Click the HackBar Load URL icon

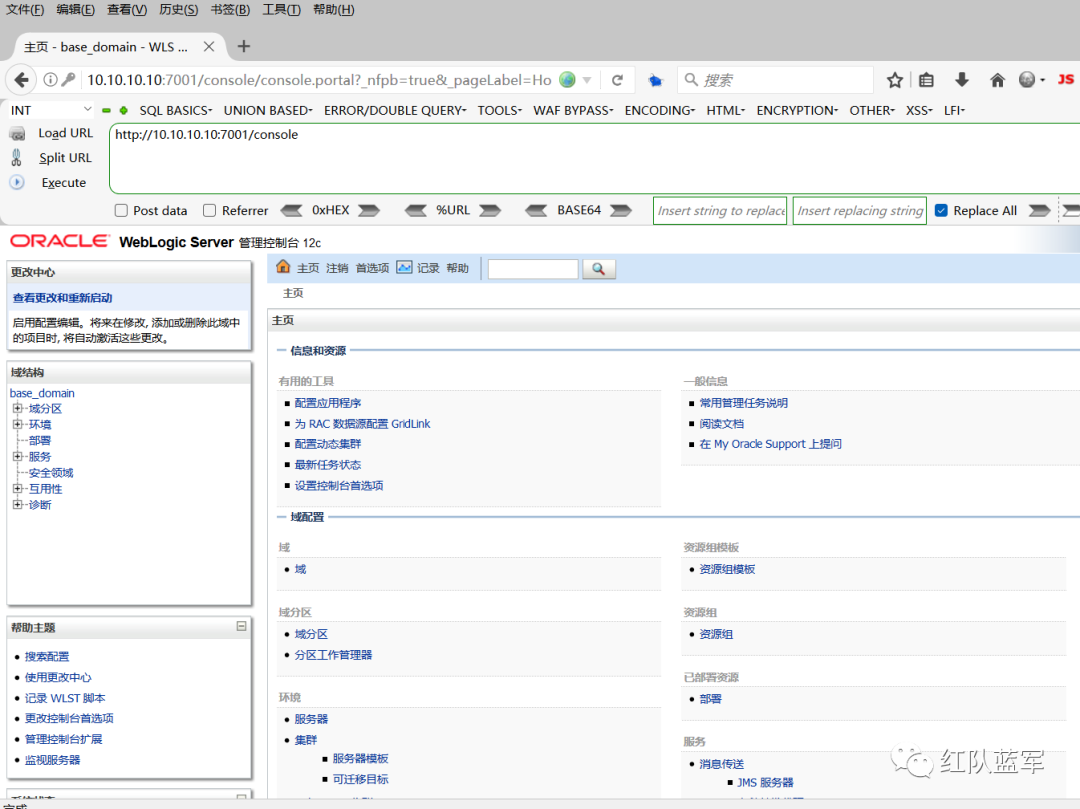pos(17,134)
